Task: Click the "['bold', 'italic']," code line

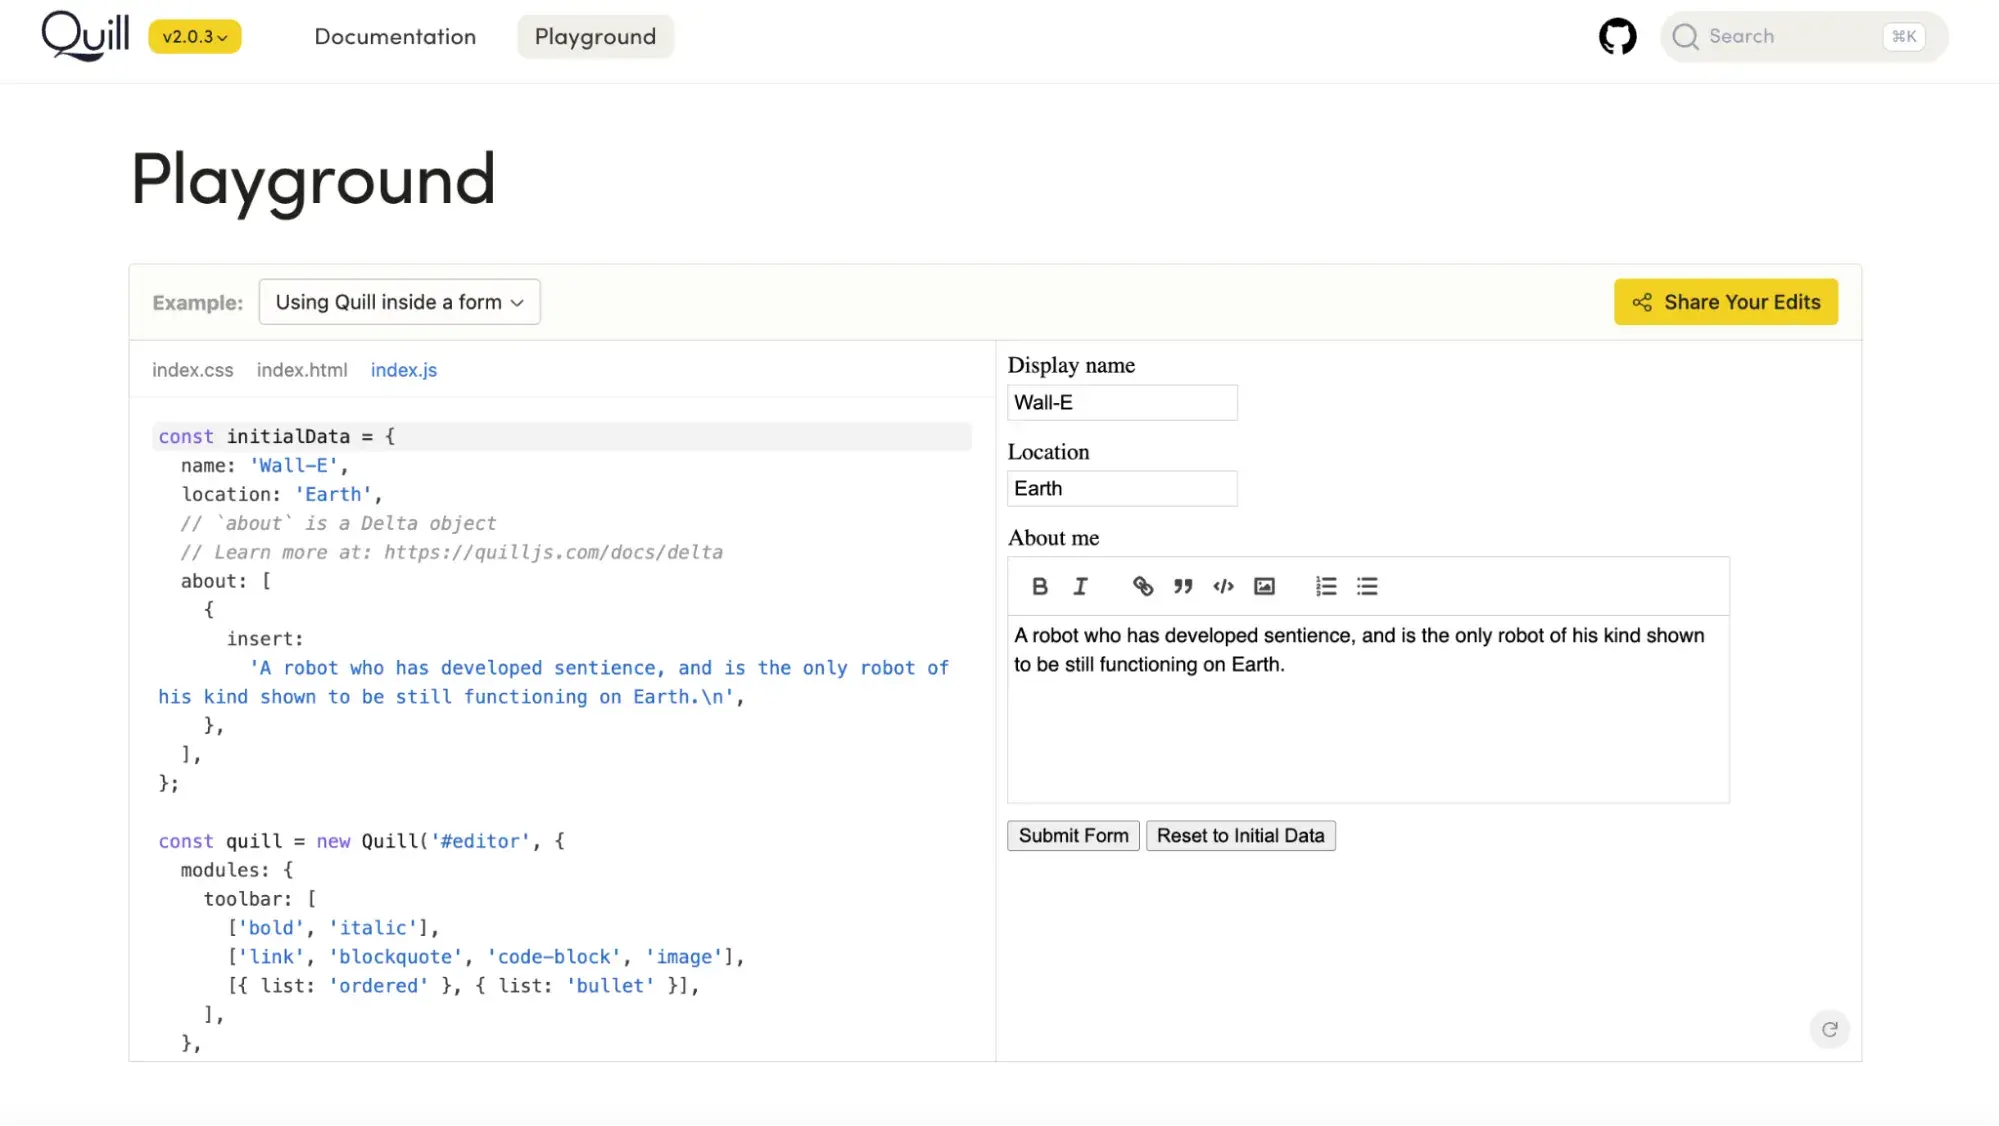Action: [333, 928]
